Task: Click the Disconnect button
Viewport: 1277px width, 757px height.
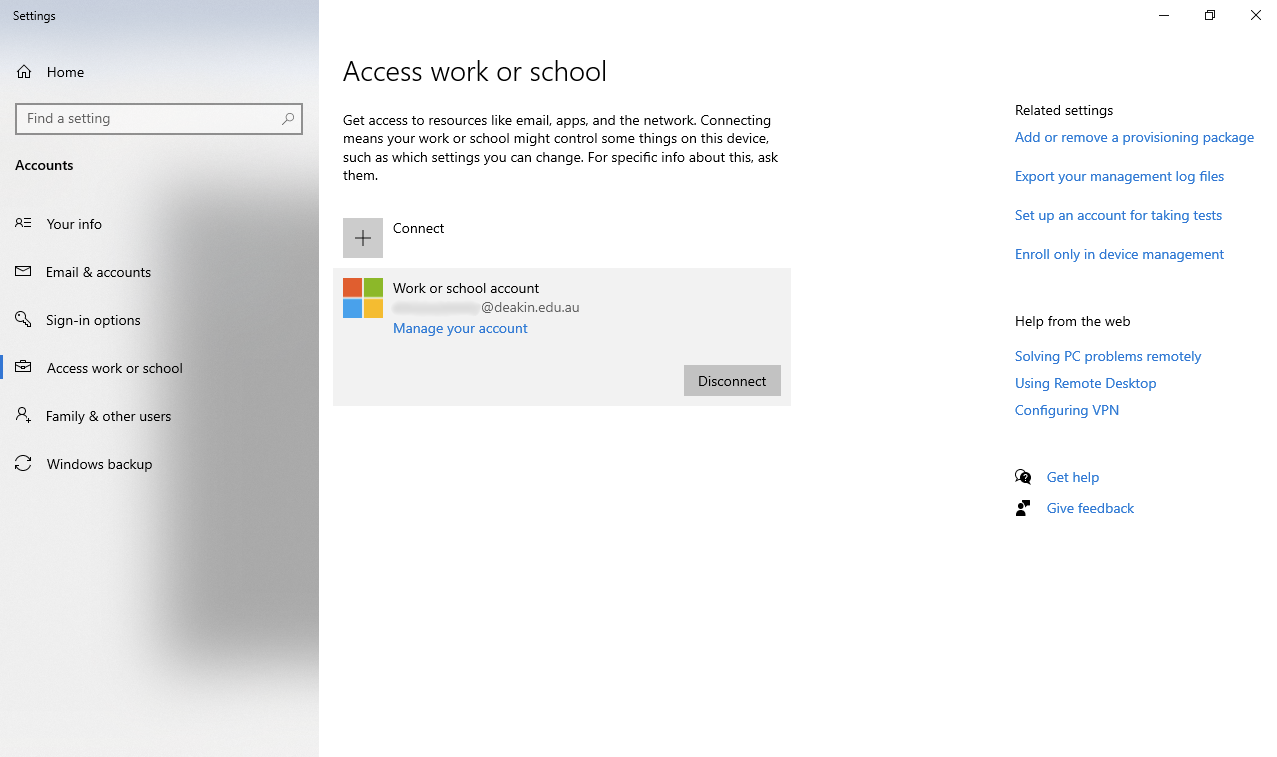Action: pos(731,380)
